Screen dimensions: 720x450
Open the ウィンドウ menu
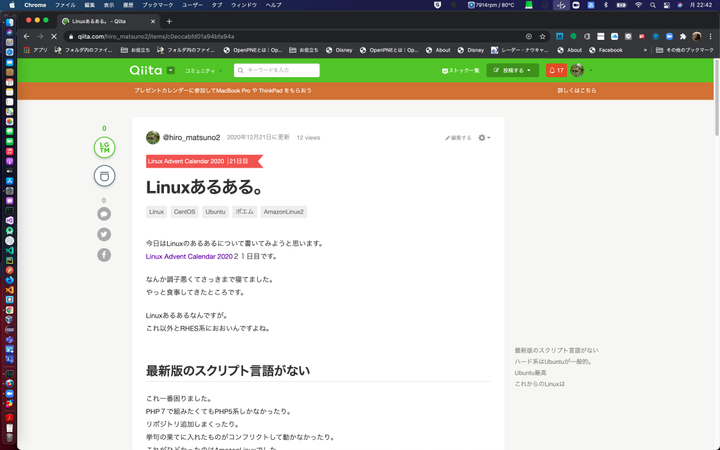pyautogui.click(x=243, y=5)
